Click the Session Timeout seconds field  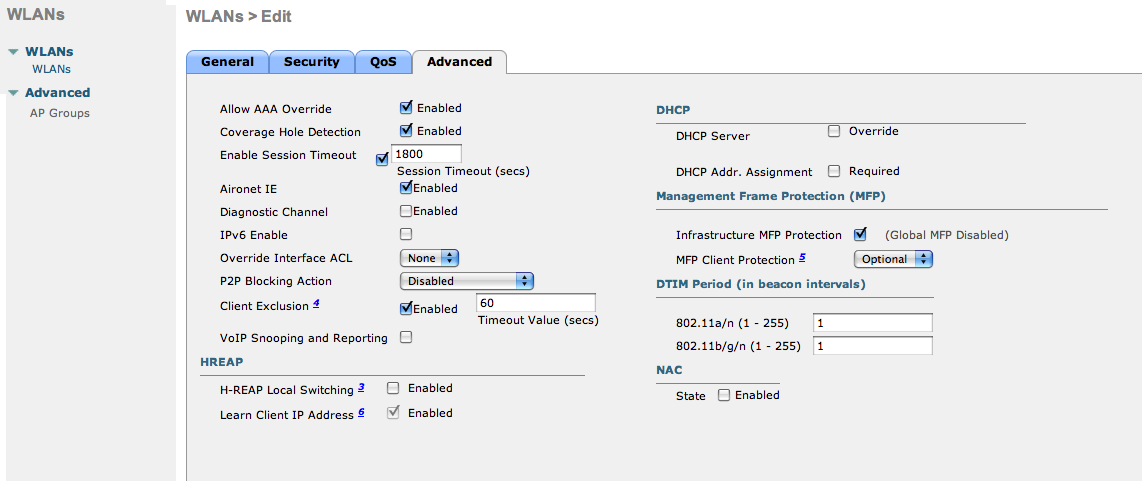(x=427, y=154)
